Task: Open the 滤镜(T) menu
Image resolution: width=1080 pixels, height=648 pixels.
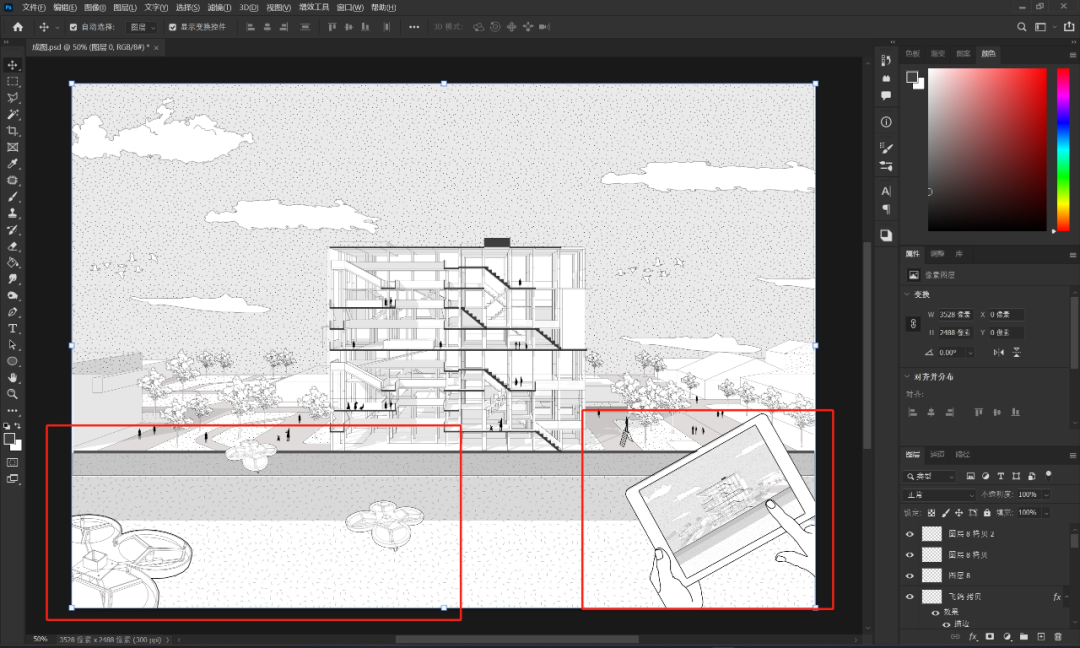Action: 219,8
